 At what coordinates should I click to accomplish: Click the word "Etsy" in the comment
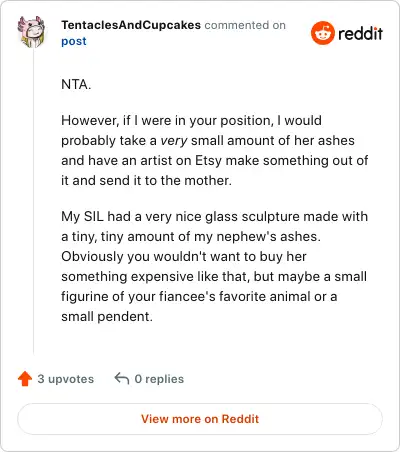pyautogui.click(x=208, y=161)
